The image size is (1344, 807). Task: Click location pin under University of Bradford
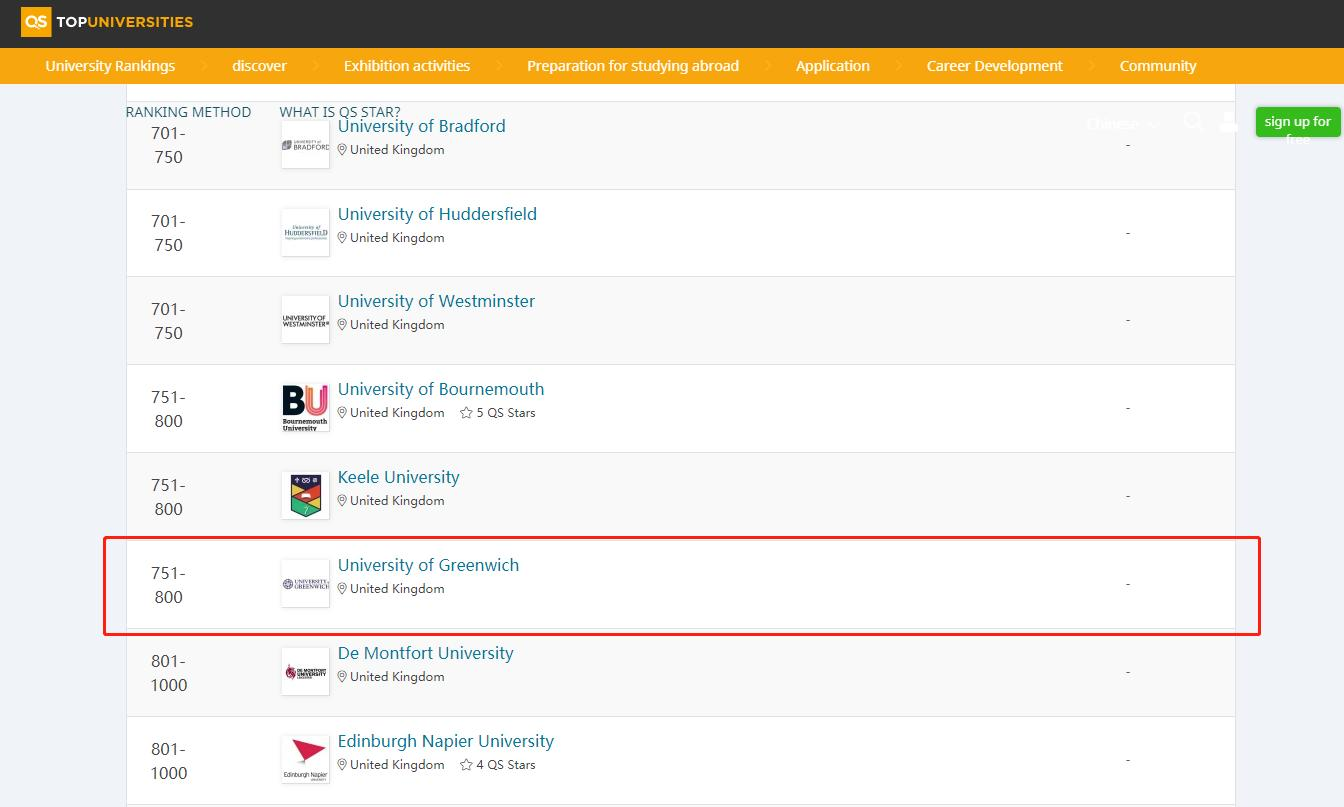pos(342,150)
